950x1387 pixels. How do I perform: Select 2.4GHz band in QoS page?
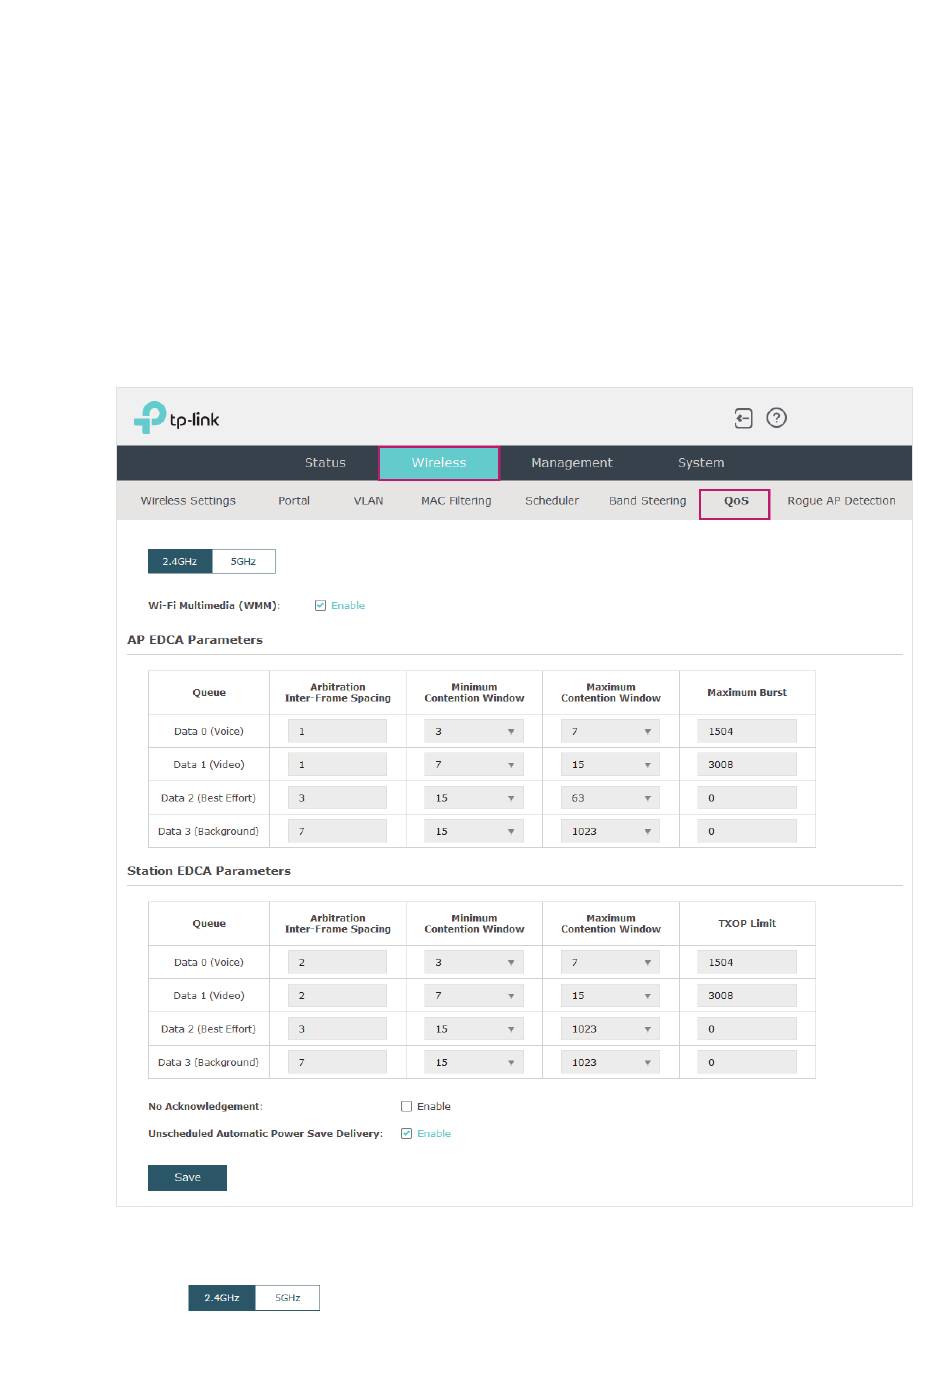coord(180,561)
